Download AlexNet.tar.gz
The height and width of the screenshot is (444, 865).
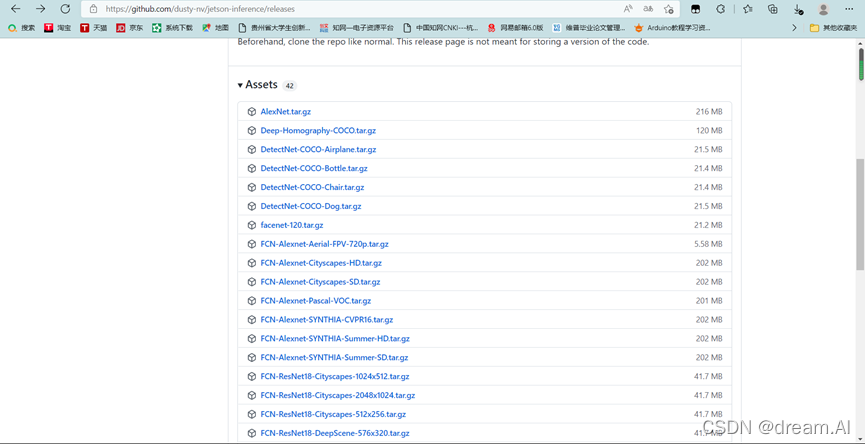[286, 111]
